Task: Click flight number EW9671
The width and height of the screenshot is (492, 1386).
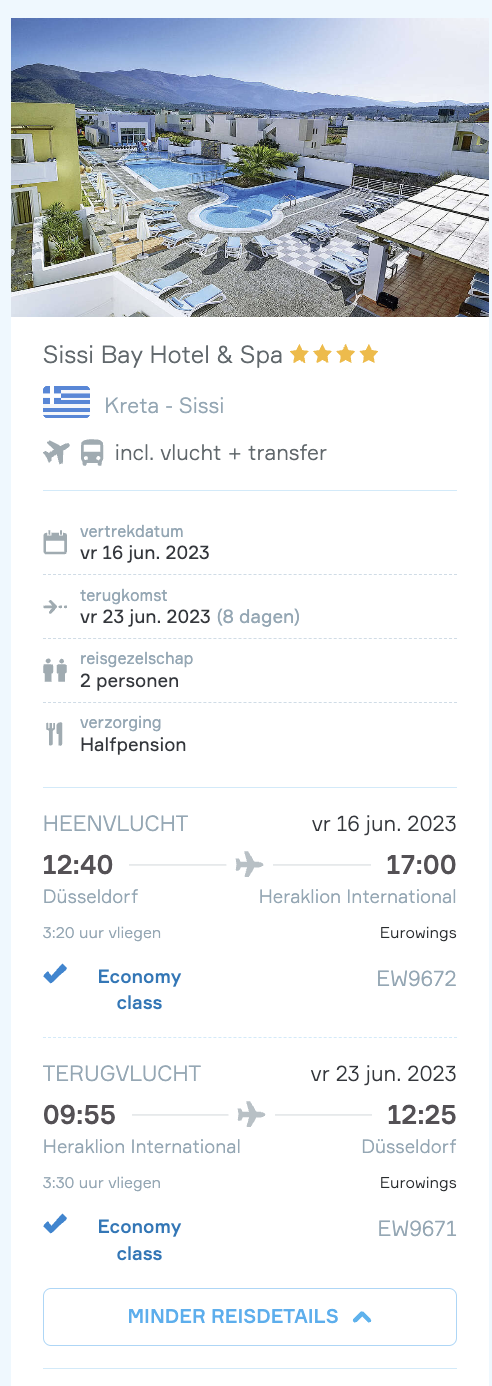Action: coord(417,1229)
